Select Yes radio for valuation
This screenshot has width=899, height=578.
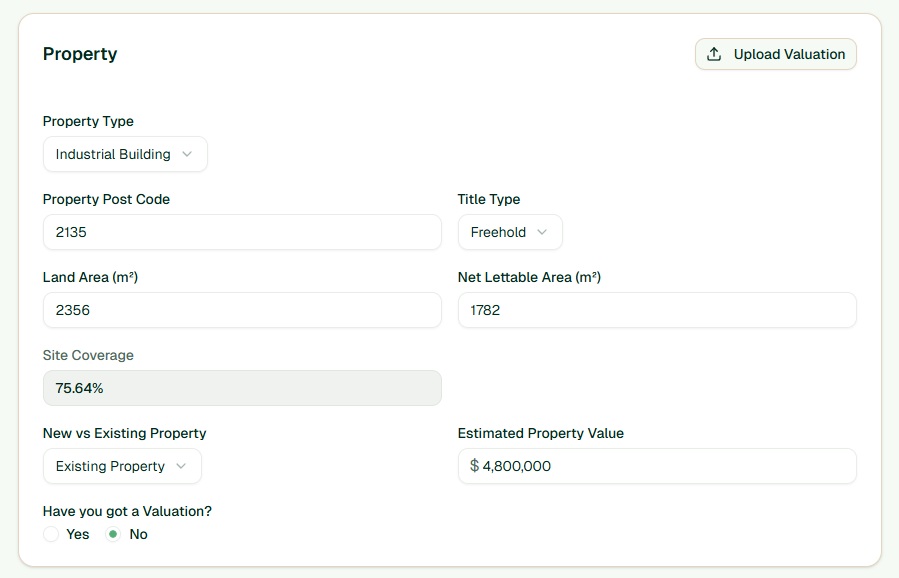(x=51, y=534)
